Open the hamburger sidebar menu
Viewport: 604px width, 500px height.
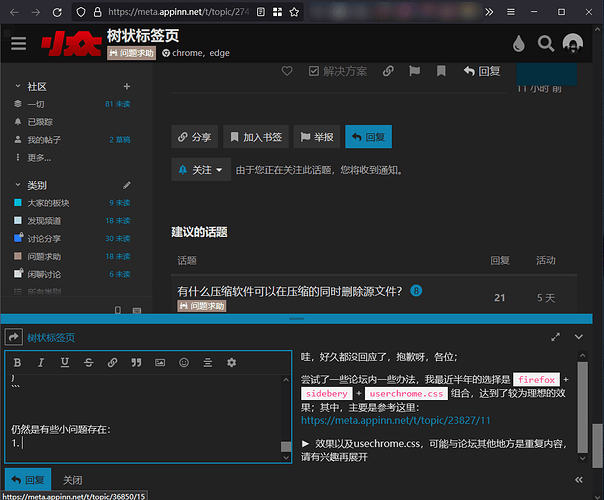[x=18, y=44]
